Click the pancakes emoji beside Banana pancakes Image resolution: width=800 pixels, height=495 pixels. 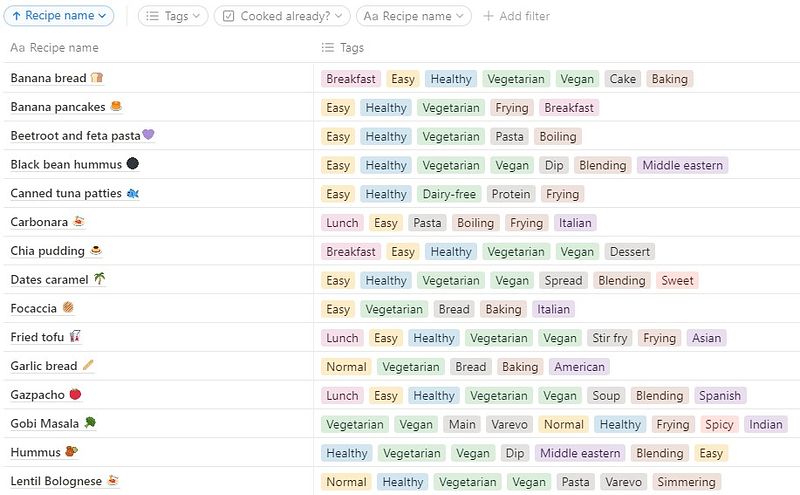pyautogui.click(x=116, y=106)
